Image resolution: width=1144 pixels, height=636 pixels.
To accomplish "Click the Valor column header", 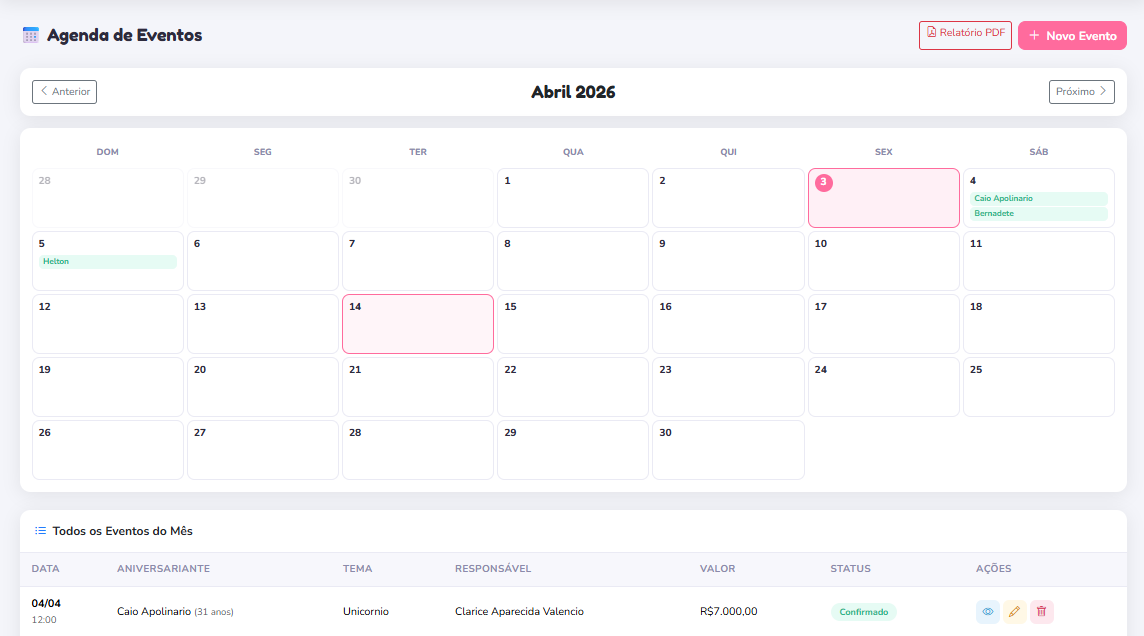I will coord(717,569).
